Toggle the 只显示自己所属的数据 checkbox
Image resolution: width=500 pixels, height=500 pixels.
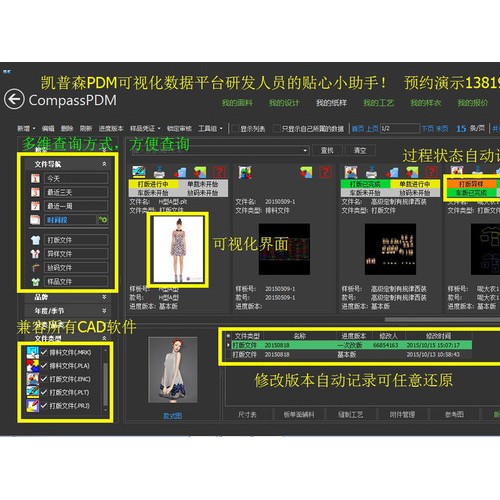[277, 128]
